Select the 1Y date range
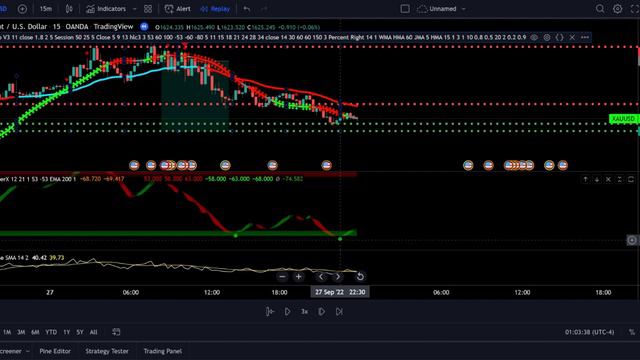640x360 pixels. [x=67, y=332]
